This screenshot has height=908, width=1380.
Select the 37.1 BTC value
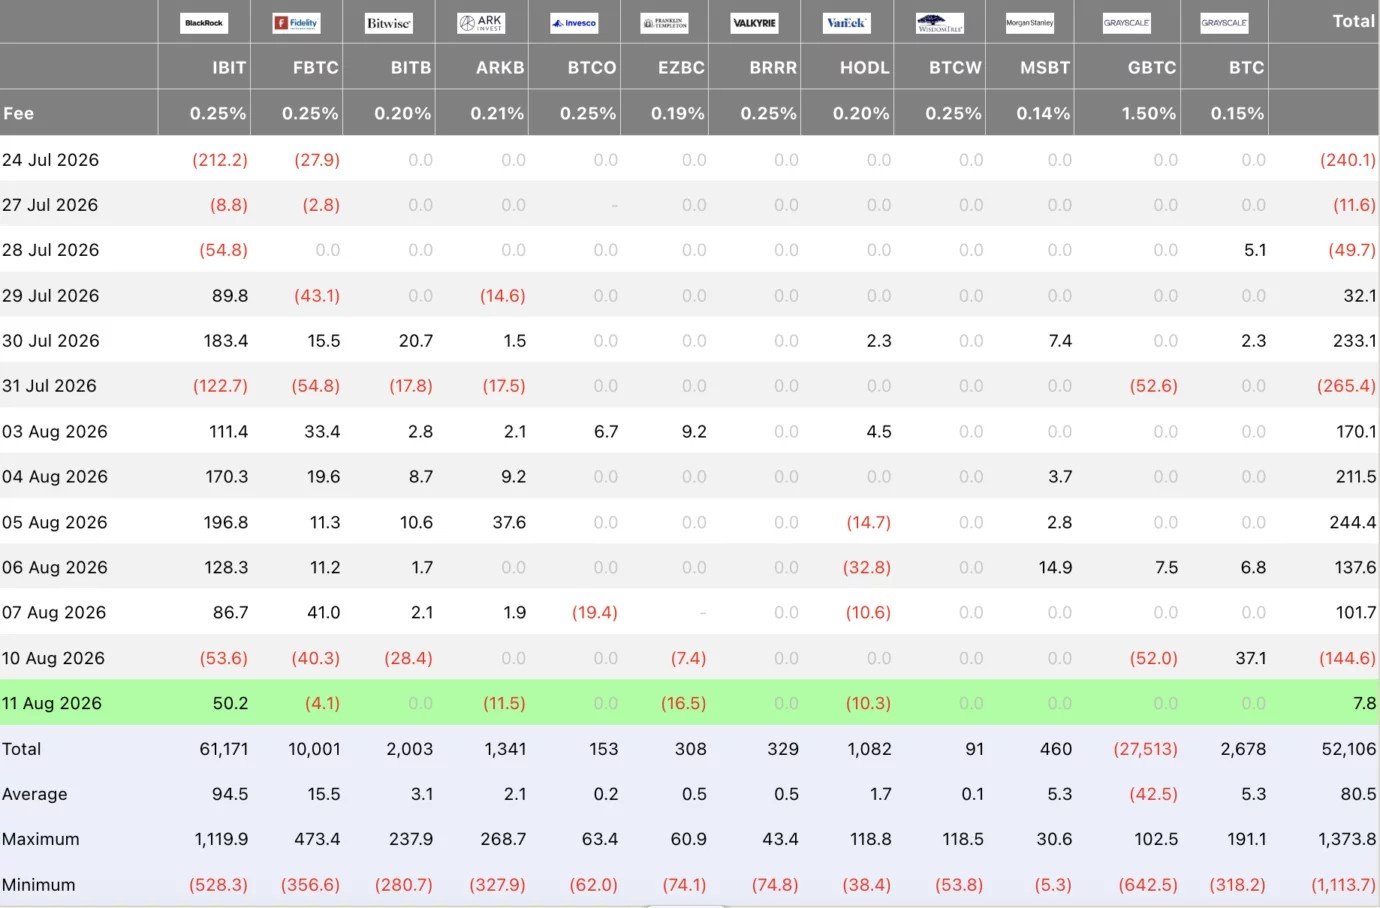point(1250,658)
